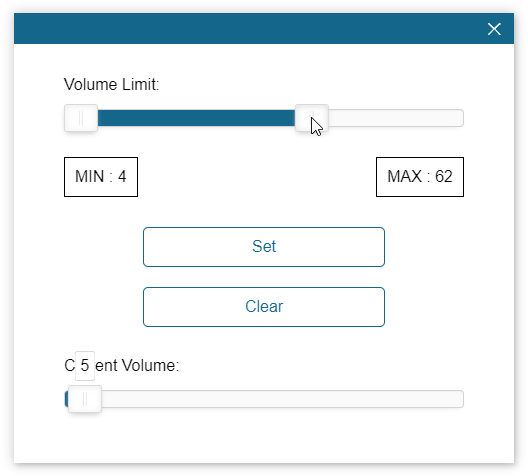This screenshot has height=476, width=528.
Task: Click the maximum Volume Limit slider handle
Action: (311, 118)
